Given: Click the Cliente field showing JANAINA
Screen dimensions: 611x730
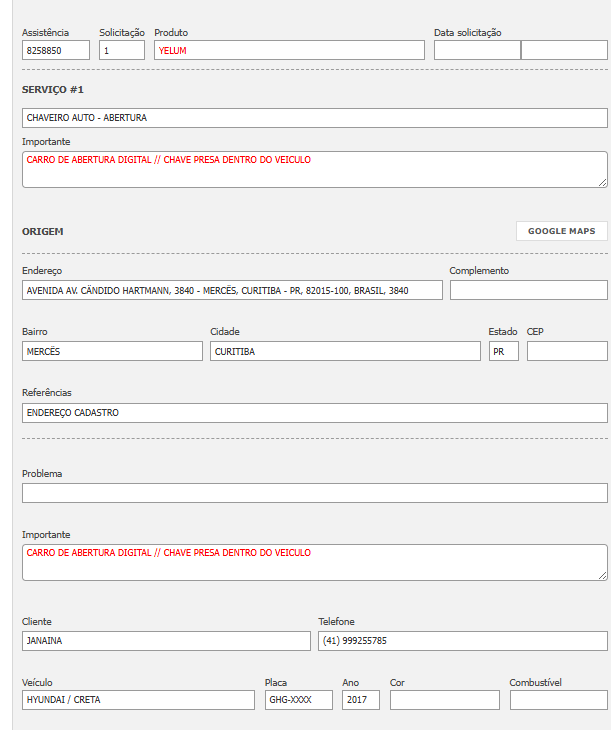Looking at the screenshot, I should pyautogui.click(x=166, y=641).
